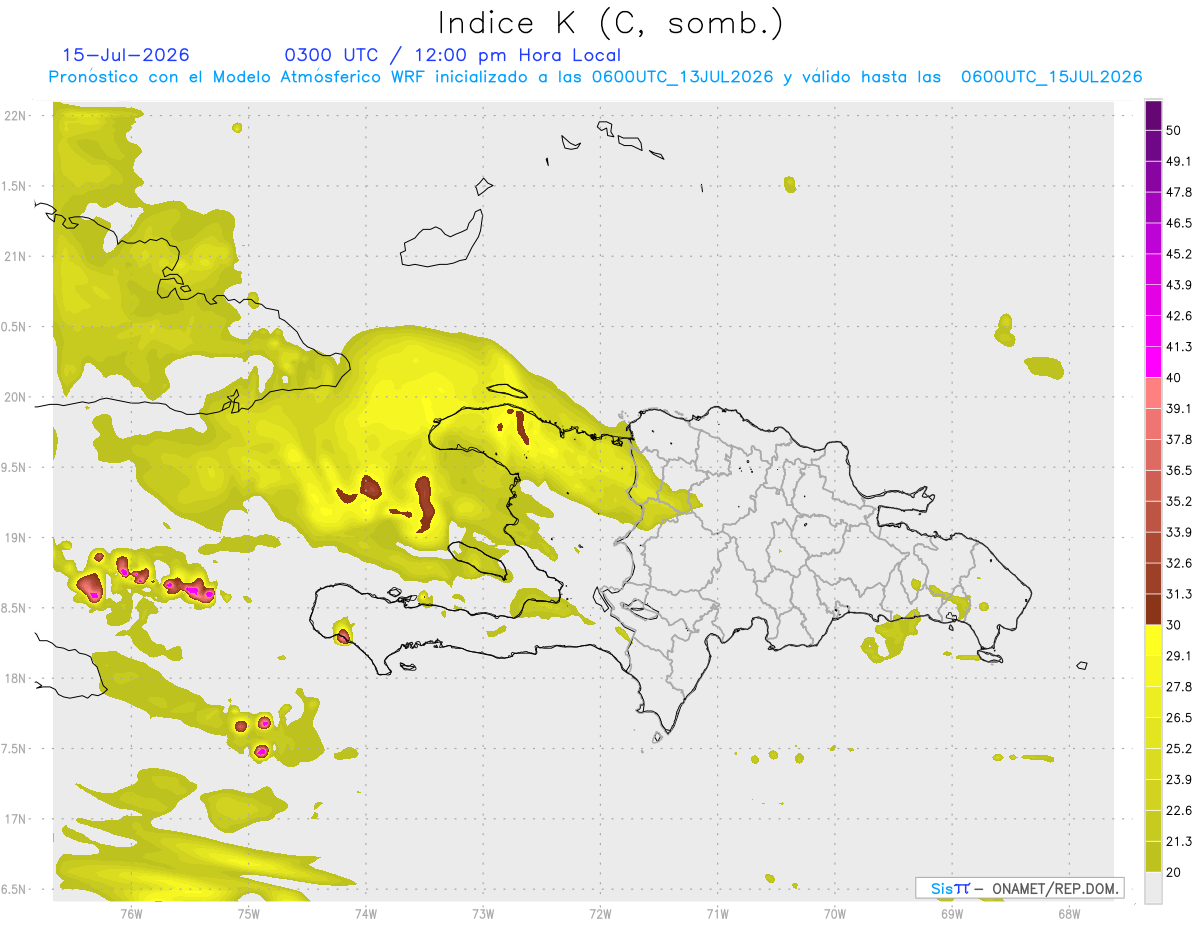Click the 'SisTT – ONAMET/REP.DOM.' label
This screenshot has width=1200, height=927.
(1020, 888)
